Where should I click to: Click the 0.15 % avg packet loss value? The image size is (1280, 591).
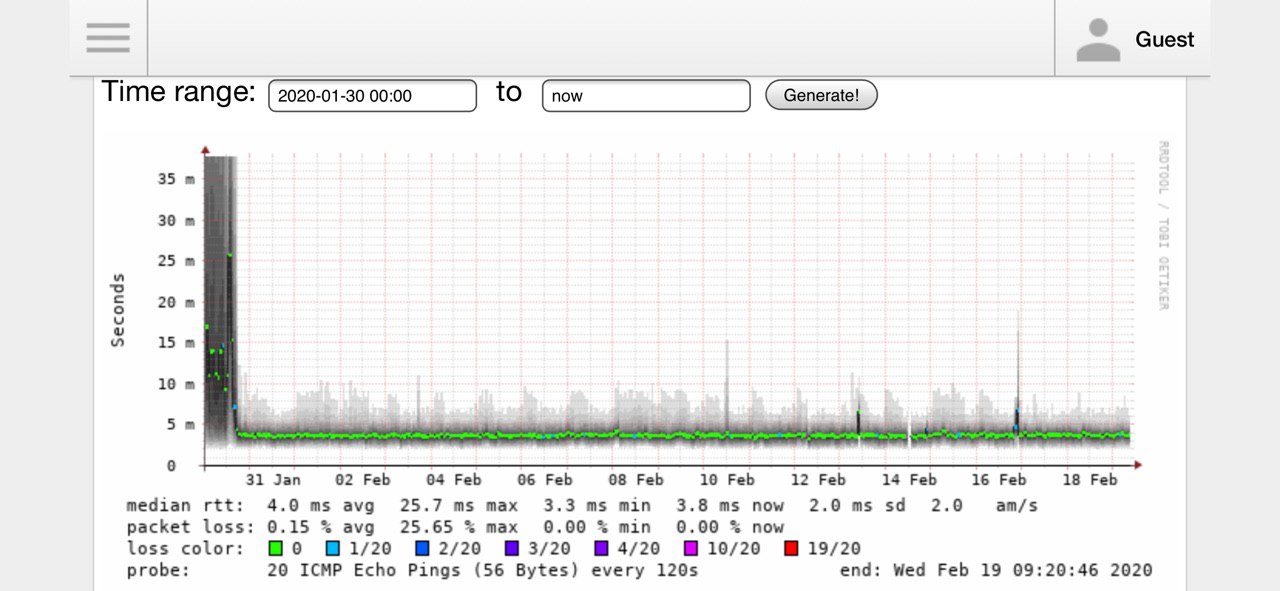[321, 527]
